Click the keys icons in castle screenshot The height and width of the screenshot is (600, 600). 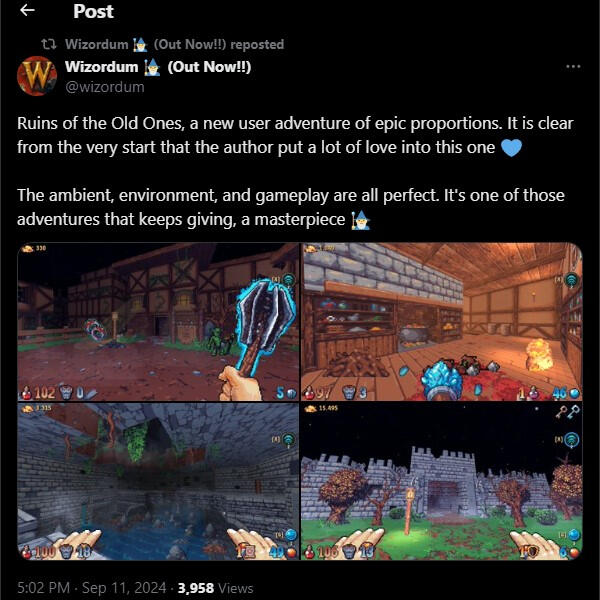(x=567, y=412)
